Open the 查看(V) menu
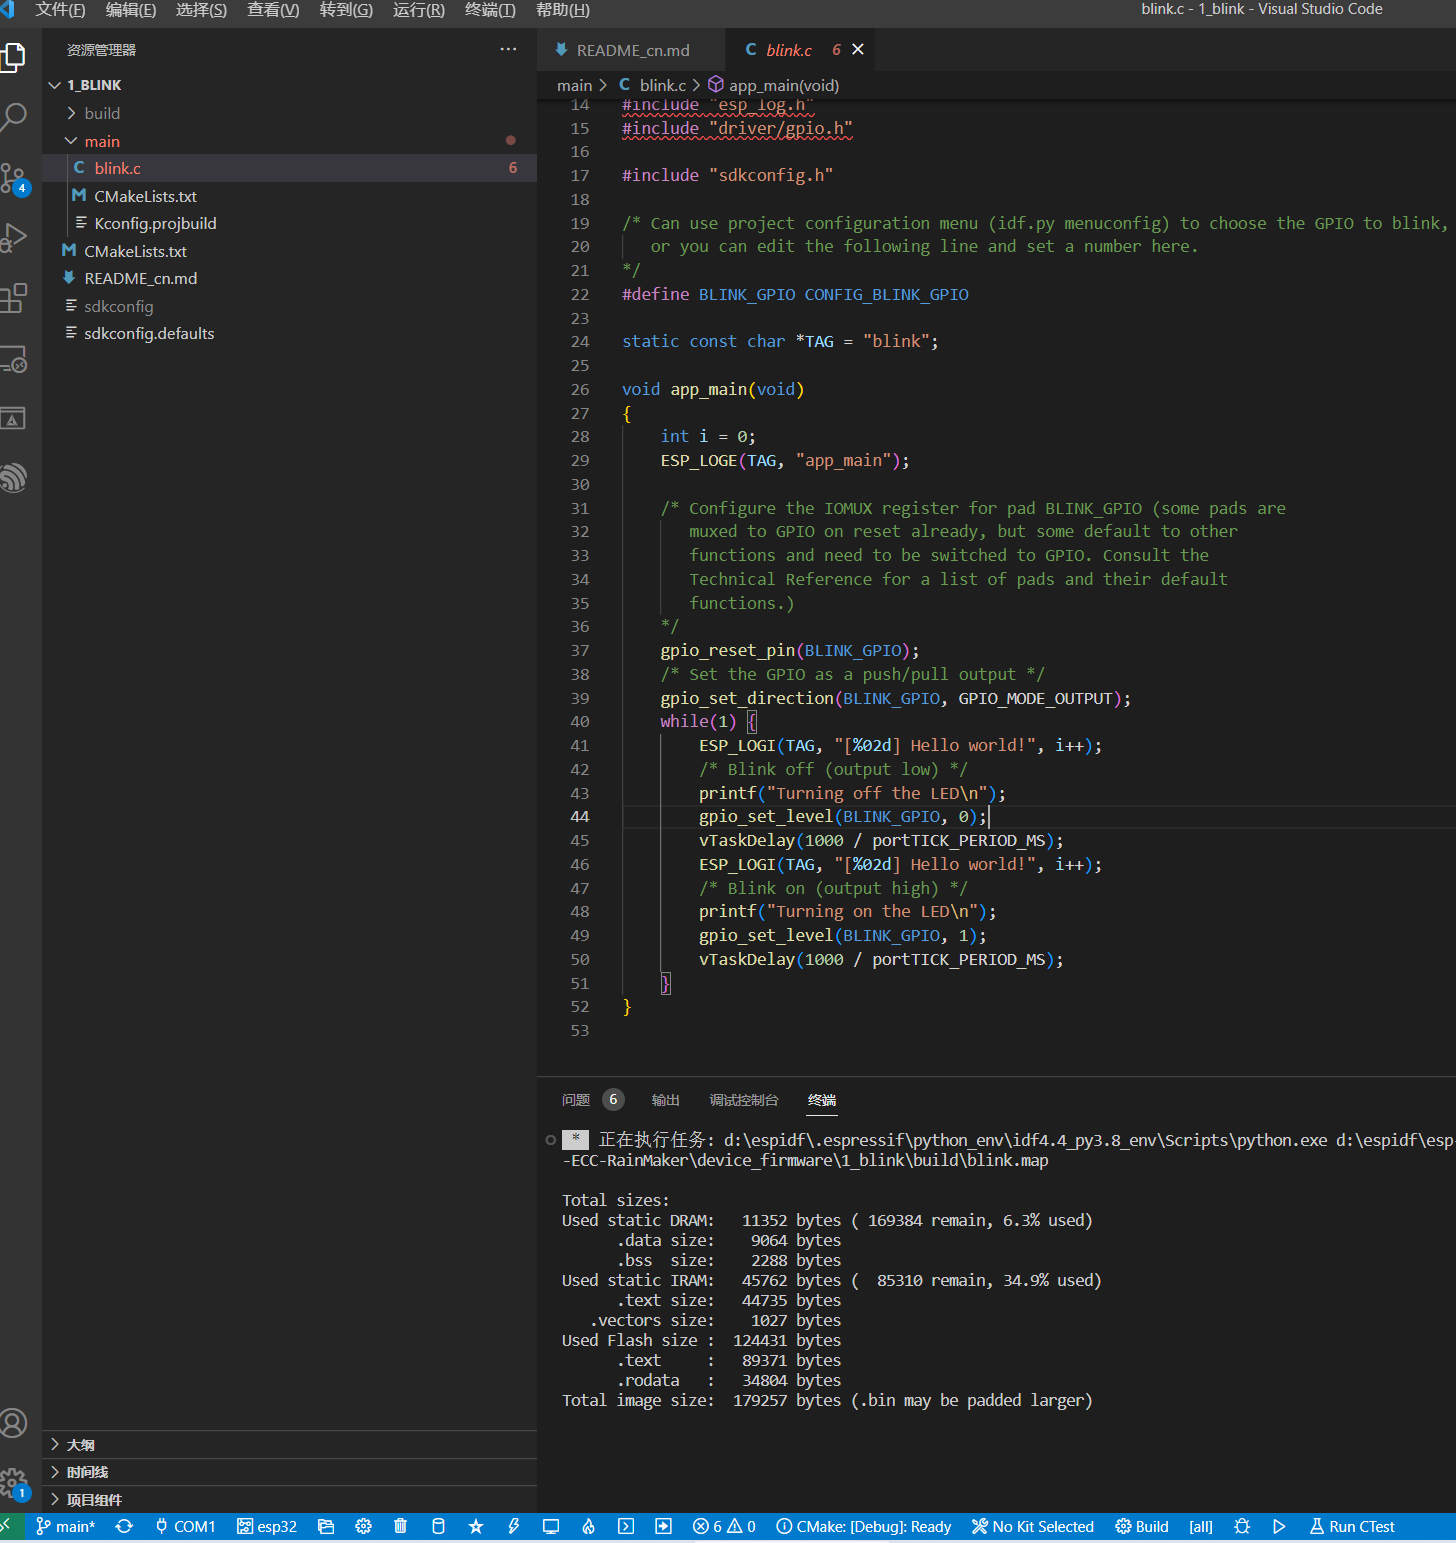 pyautogui.click(x=273, y=10)
